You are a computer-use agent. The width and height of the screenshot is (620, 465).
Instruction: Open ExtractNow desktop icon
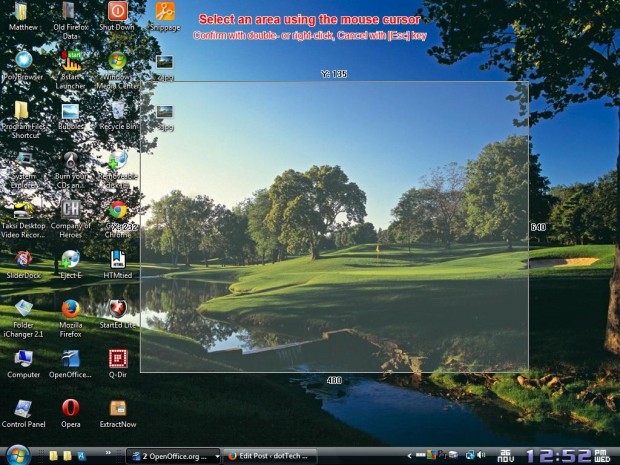pos(117,408)
